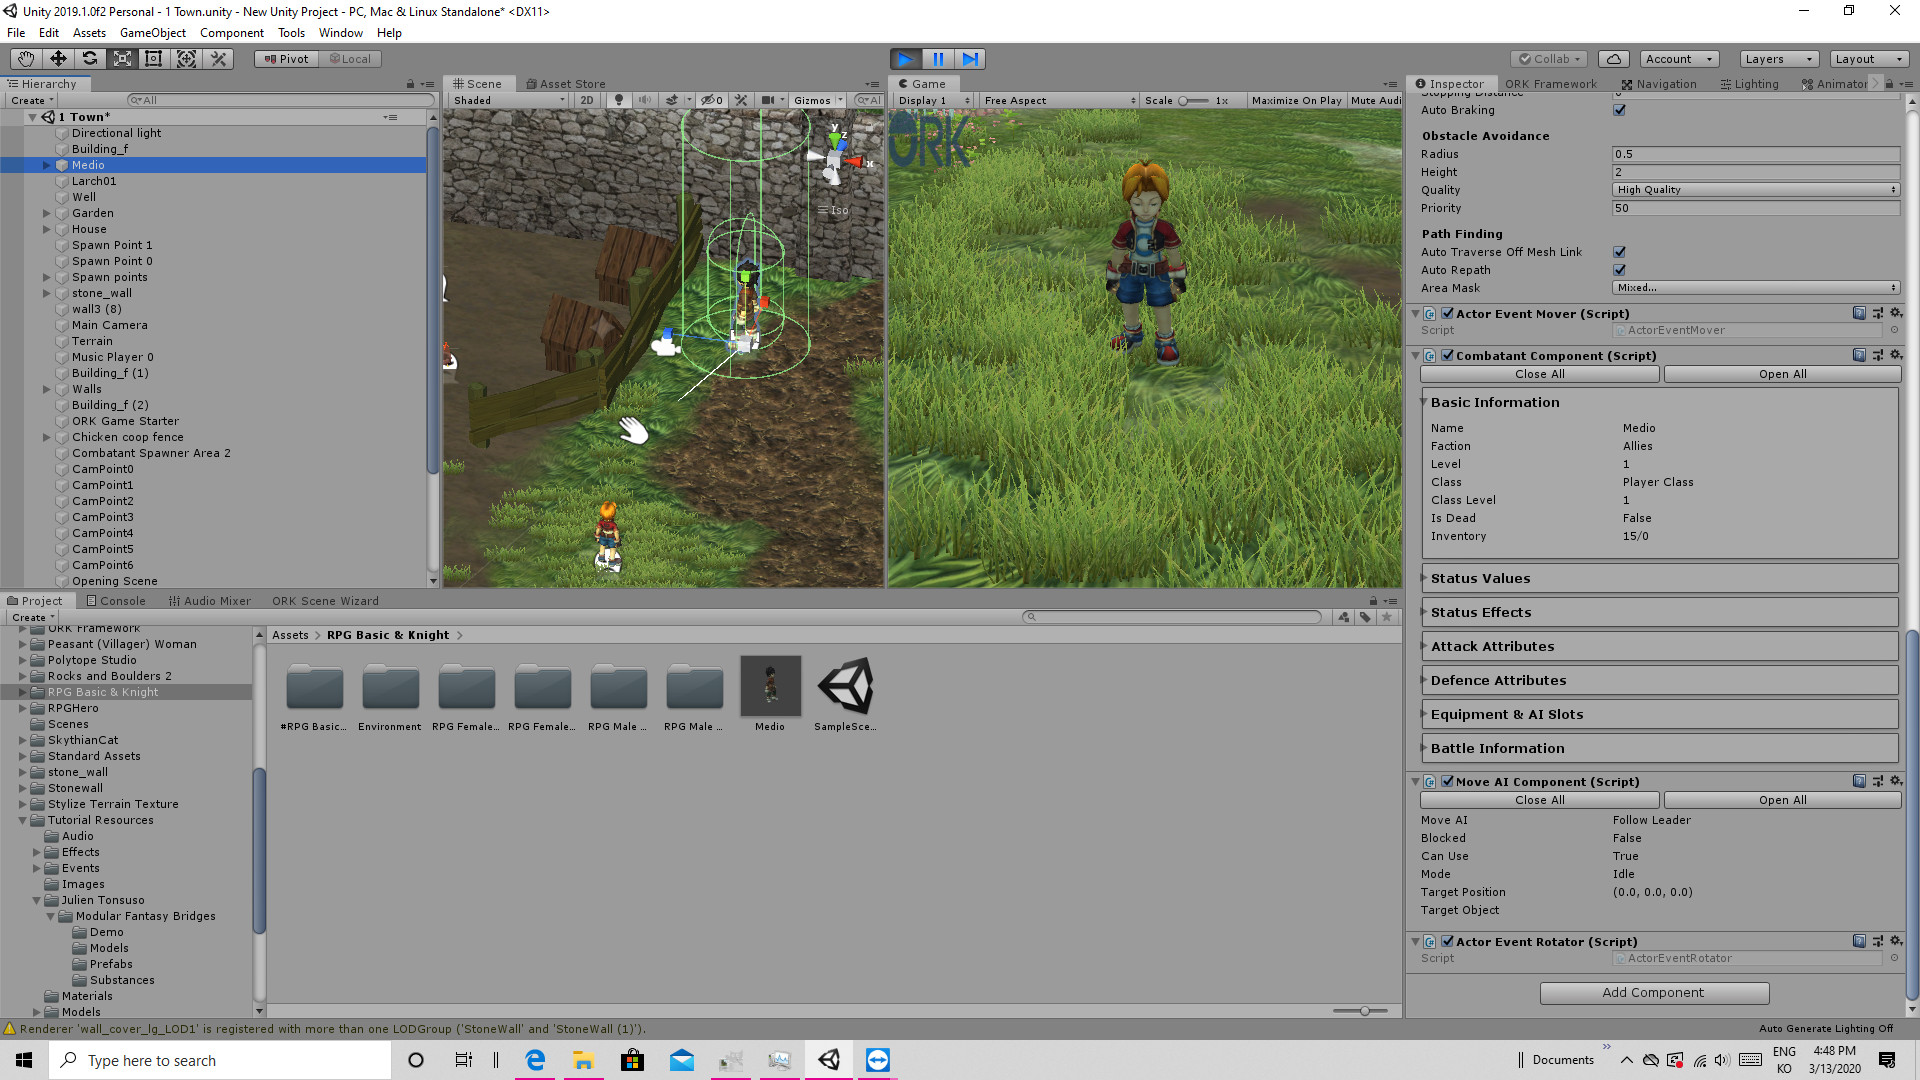Click Maximize On Play button
Screen dimensions: 1920x1080
[1296, 100]
